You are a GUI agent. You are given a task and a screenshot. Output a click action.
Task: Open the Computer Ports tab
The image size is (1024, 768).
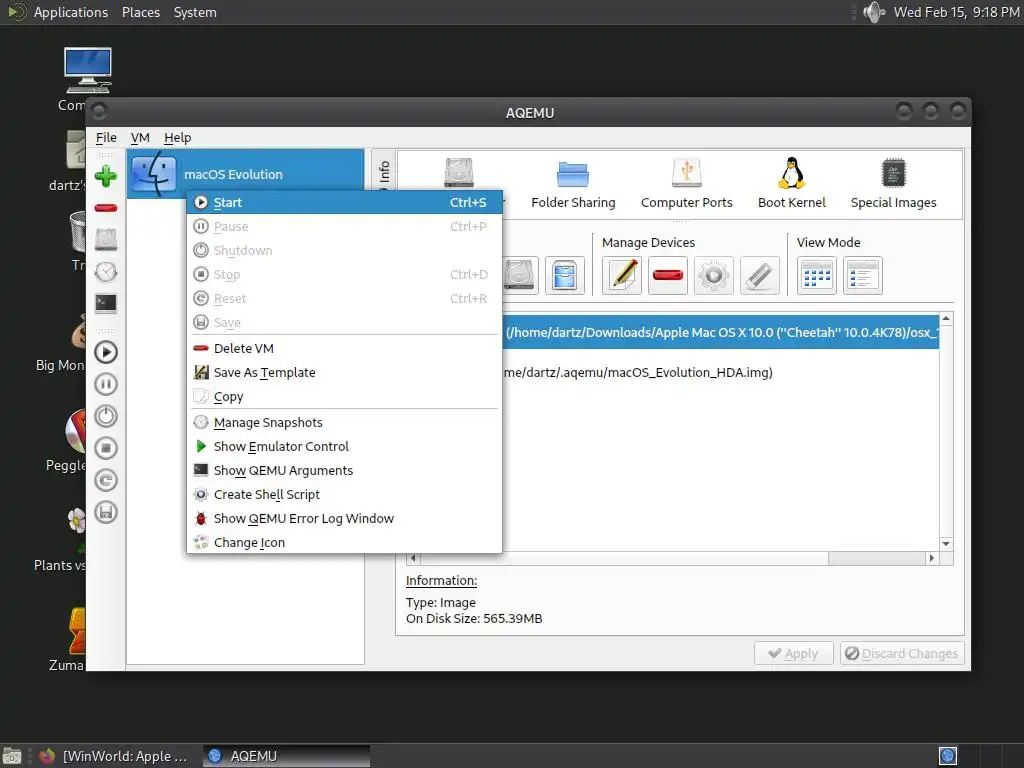(686, 185)
